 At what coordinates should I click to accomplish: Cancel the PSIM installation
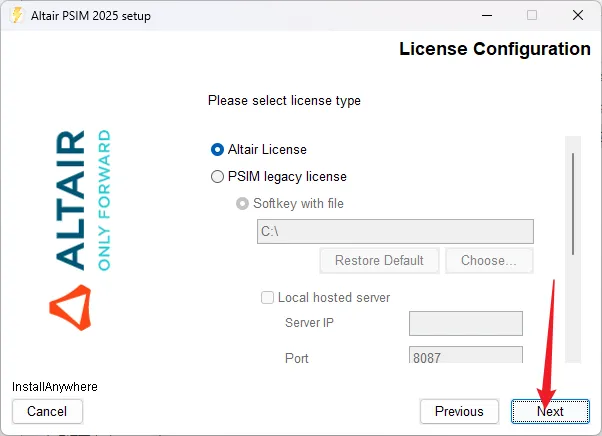click(47, 411)
